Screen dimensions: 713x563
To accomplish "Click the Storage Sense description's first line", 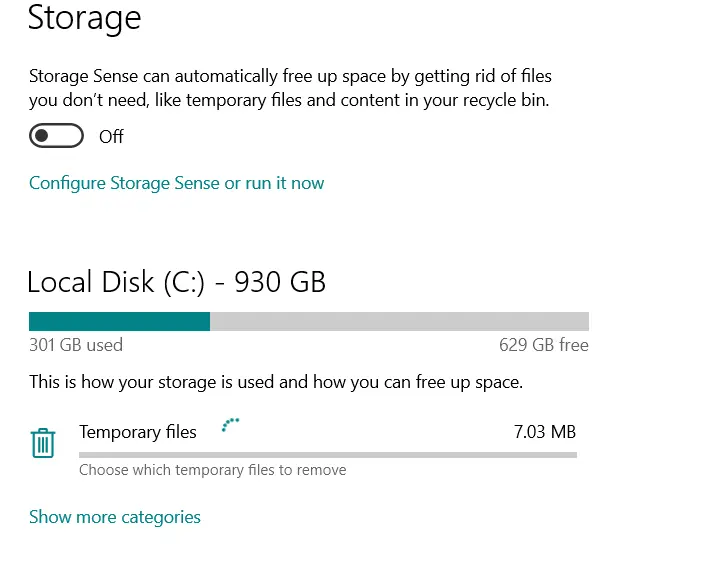I will point(290,76).
